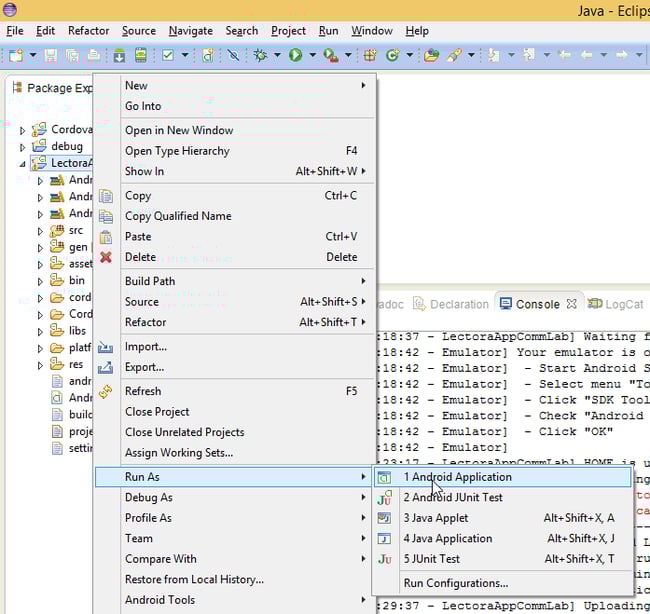Image resolution: width=650 pixels, height=614 pixels.
Task: Expand the src folder node
Action: pyautogui.click(x=40, y=231)
